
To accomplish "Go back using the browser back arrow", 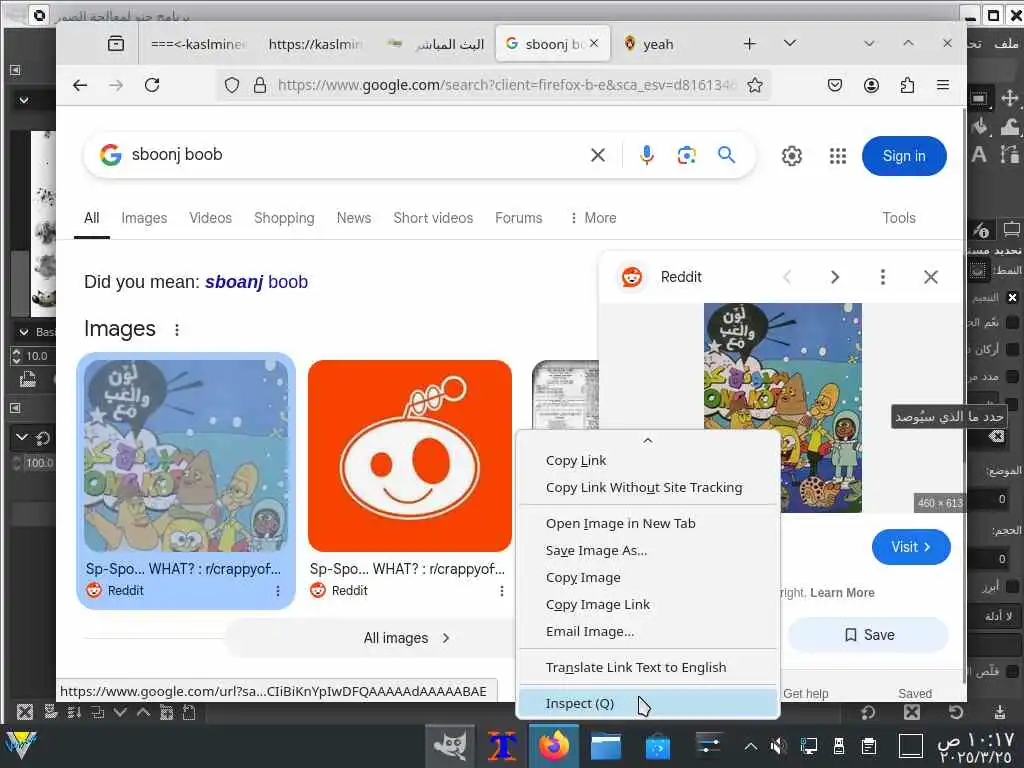I will click(x=80, y=85).
